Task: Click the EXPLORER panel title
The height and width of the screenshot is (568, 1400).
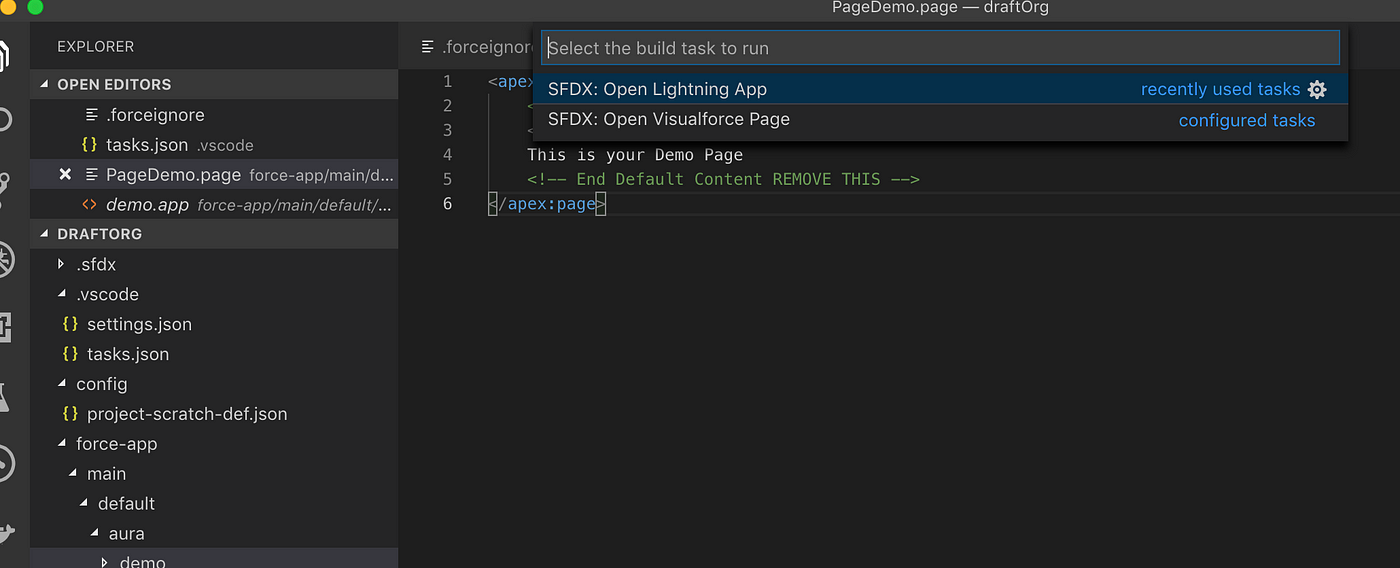Action: click(95, 47)
